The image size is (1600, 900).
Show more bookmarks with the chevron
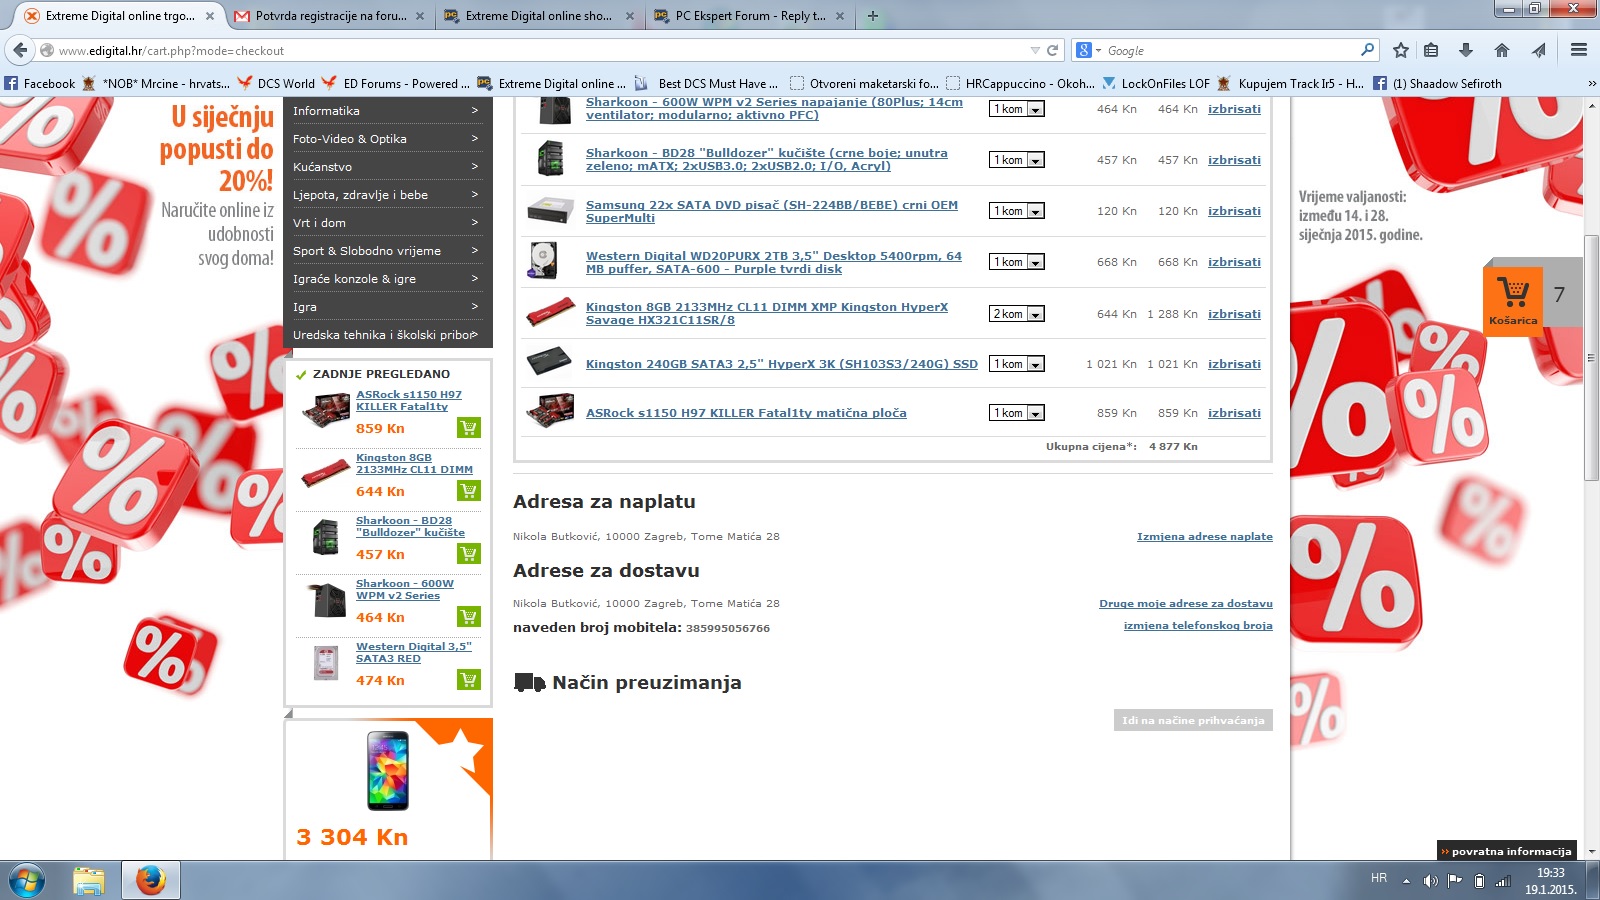[x=1591, y=84]
